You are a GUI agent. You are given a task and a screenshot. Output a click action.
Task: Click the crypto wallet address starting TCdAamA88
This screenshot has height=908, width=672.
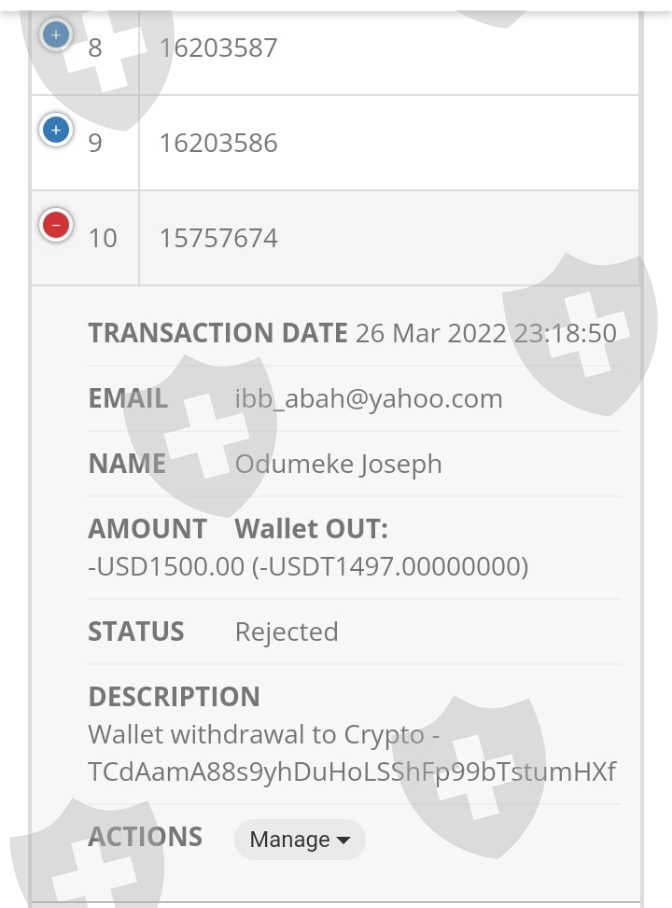coord(352,772)
